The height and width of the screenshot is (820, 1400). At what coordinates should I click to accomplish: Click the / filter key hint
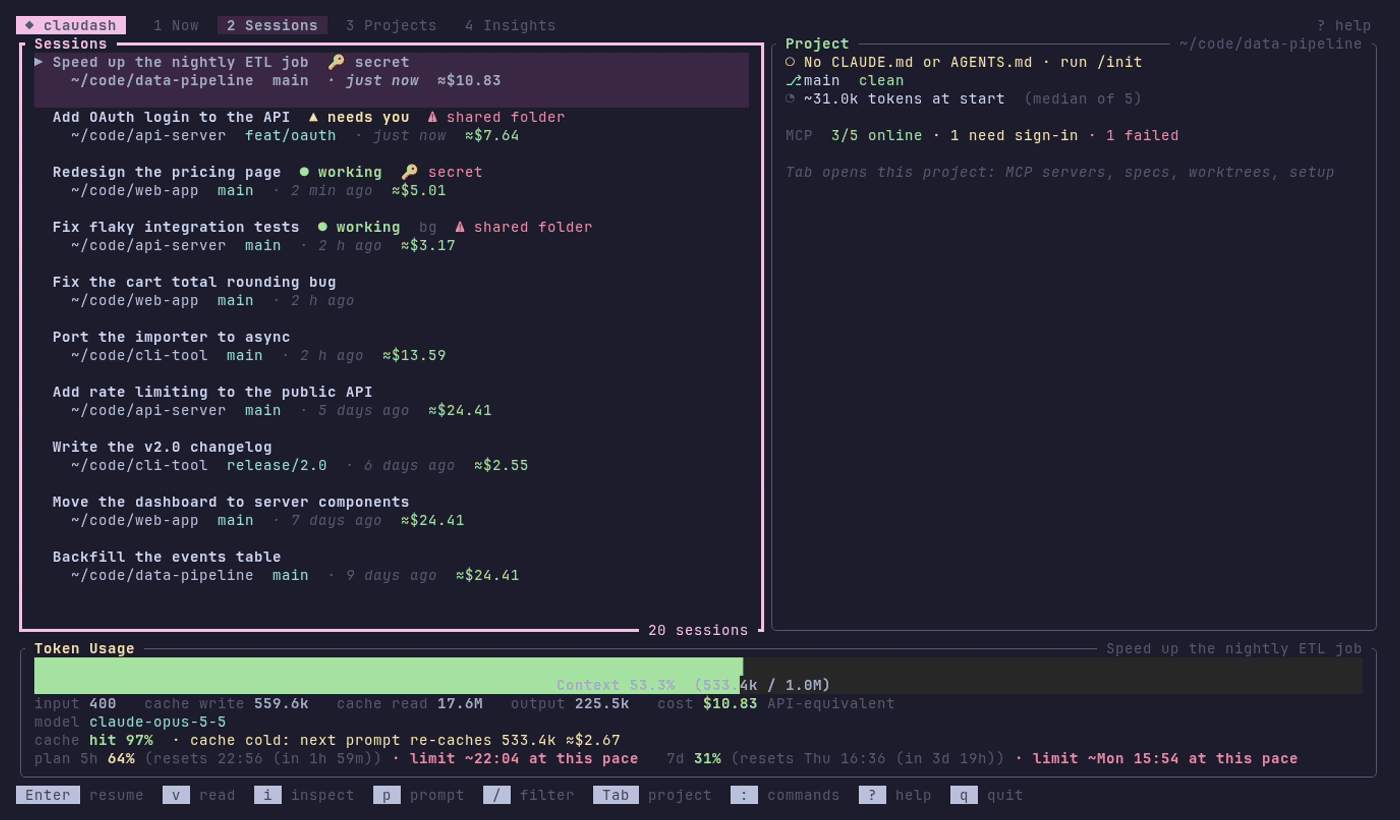529,795
